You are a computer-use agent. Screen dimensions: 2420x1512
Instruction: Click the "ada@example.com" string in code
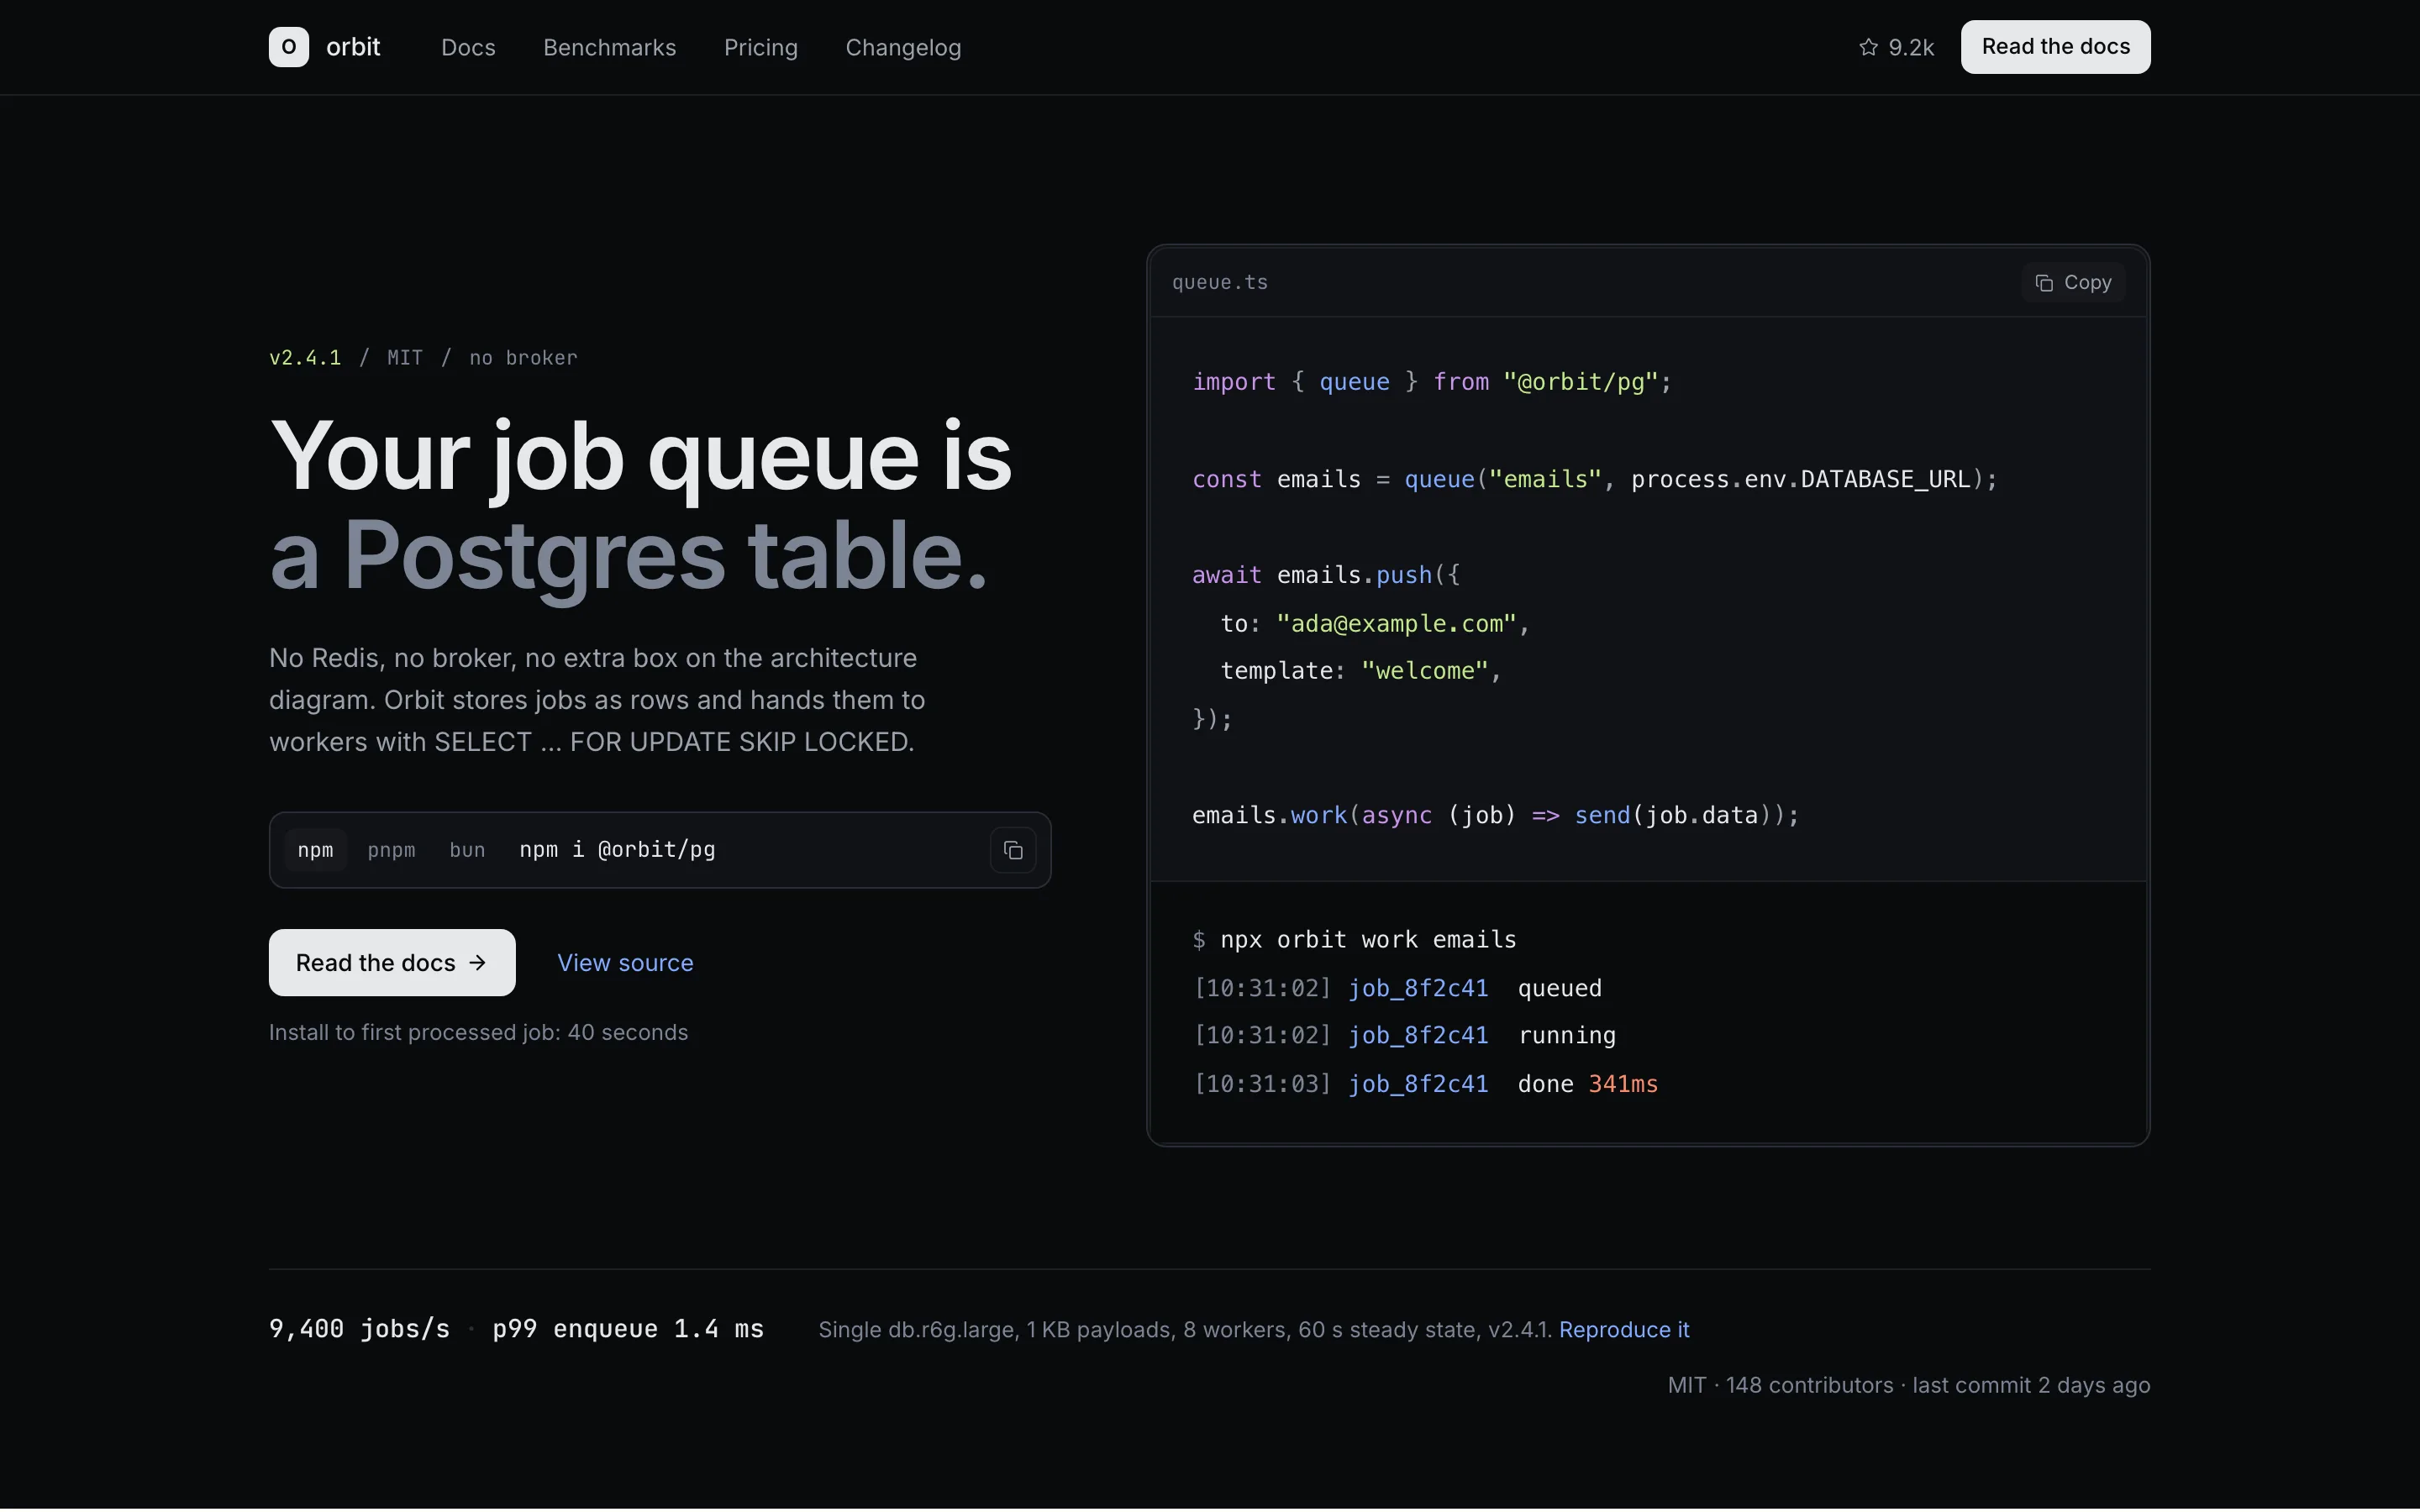point(1397,623)
